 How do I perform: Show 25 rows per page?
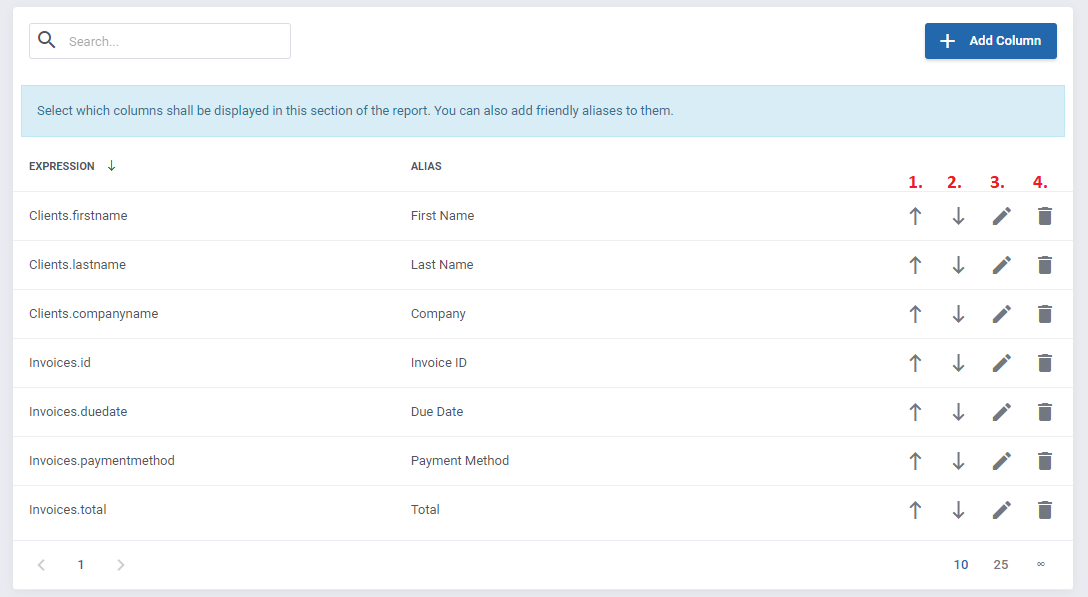point(1001,564)
